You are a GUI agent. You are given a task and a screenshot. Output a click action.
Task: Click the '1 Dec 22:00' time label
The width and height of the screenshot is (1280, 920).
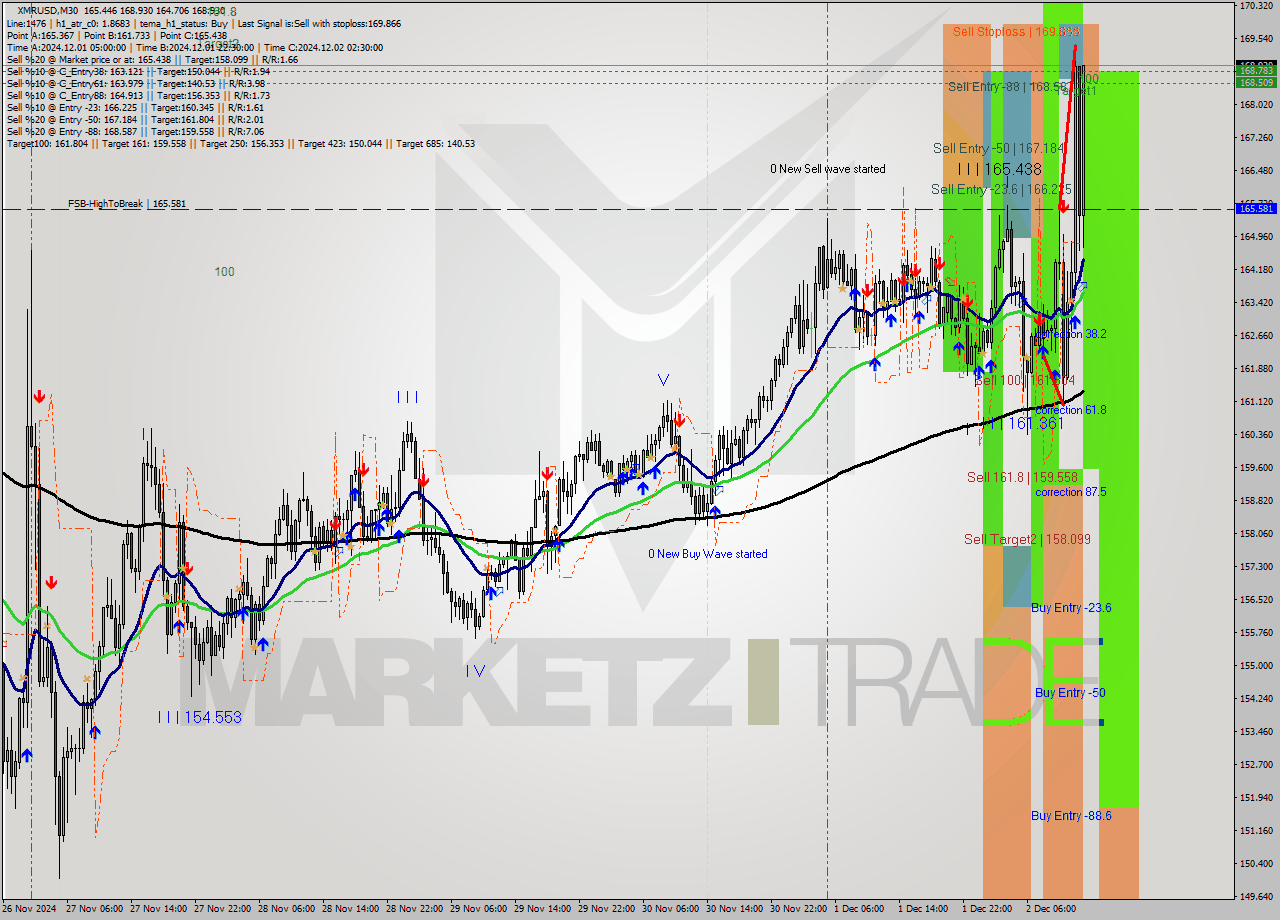(x=987, y=910)
